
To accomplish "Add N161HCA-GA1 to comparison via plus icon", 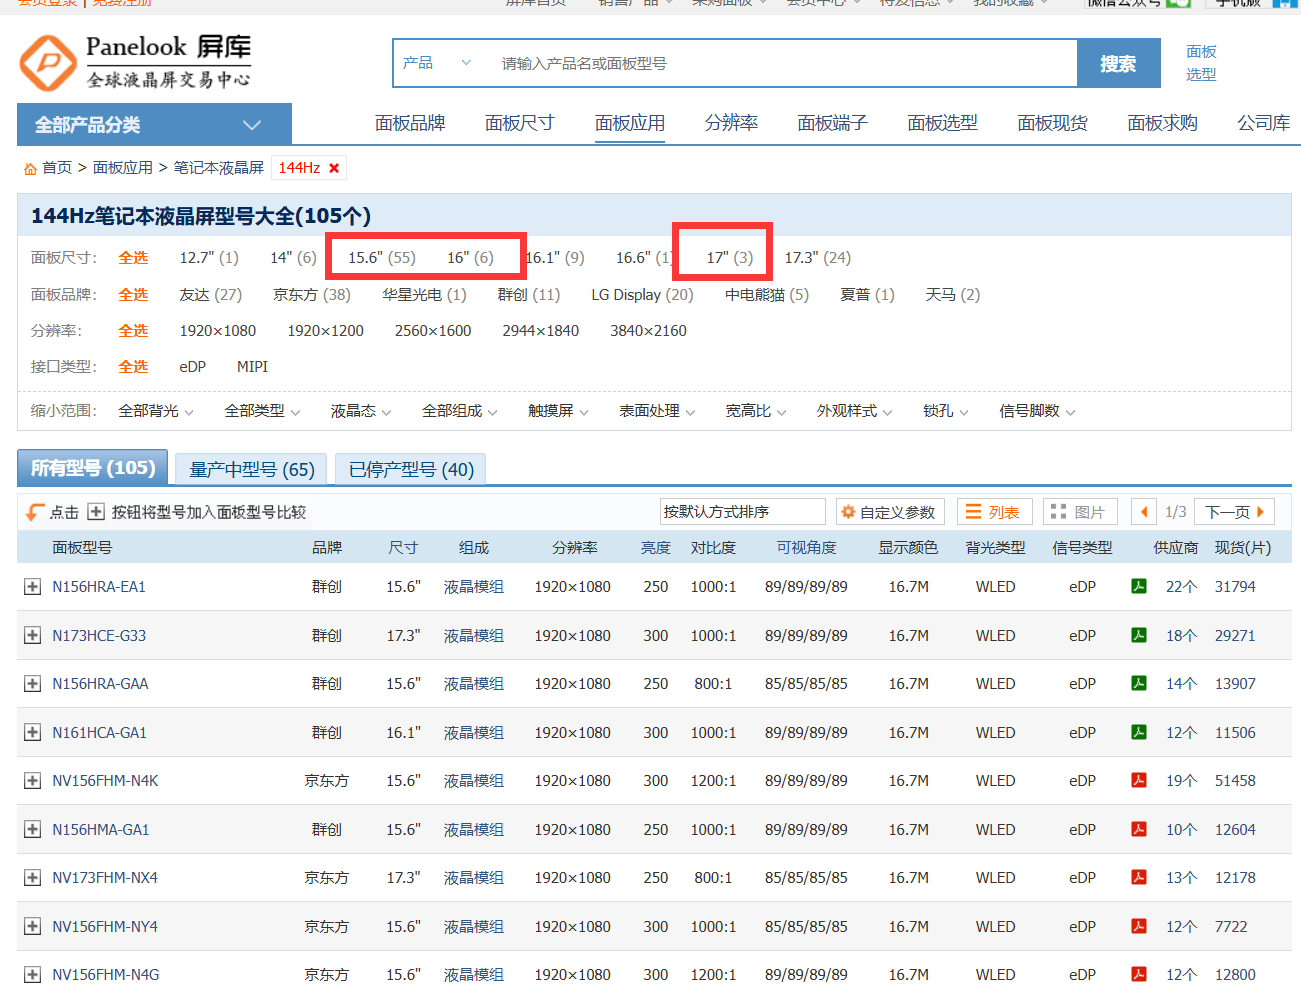I will (33, 733).
